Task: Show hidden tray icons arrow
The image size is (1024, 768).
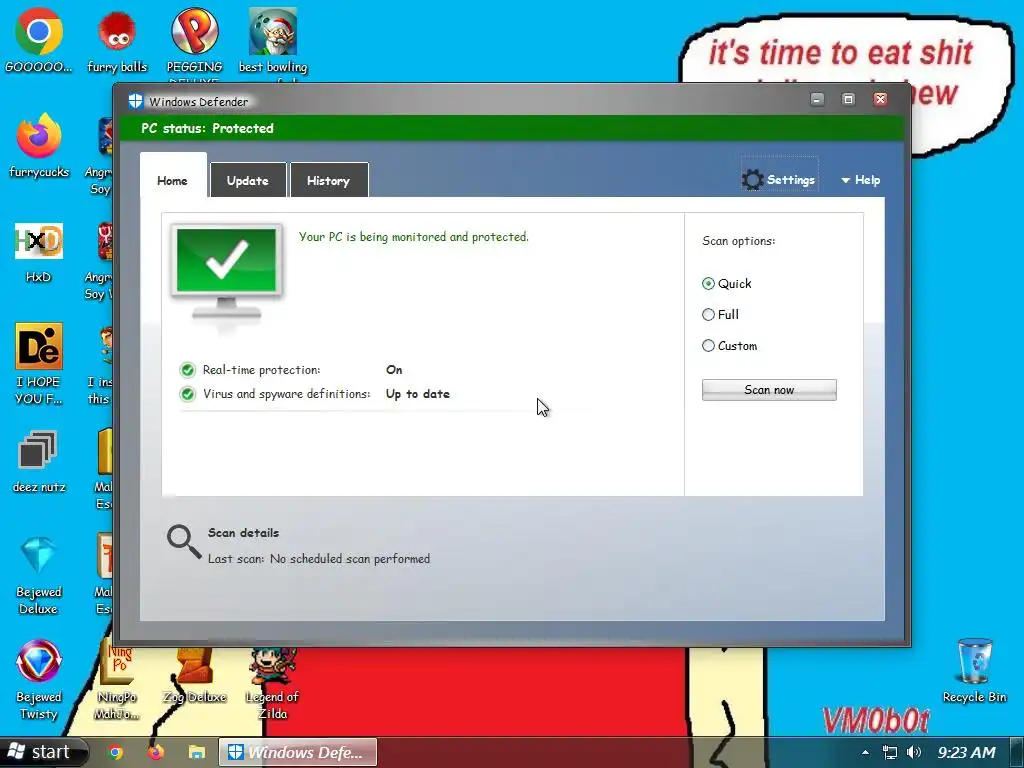Action: tap(865, 752)
